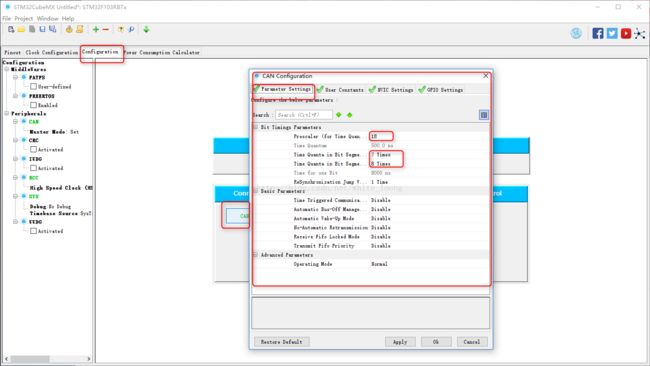This screenshot has height=366, width=650.
Task: Click the Apply button
Action: tap(400, 342)
